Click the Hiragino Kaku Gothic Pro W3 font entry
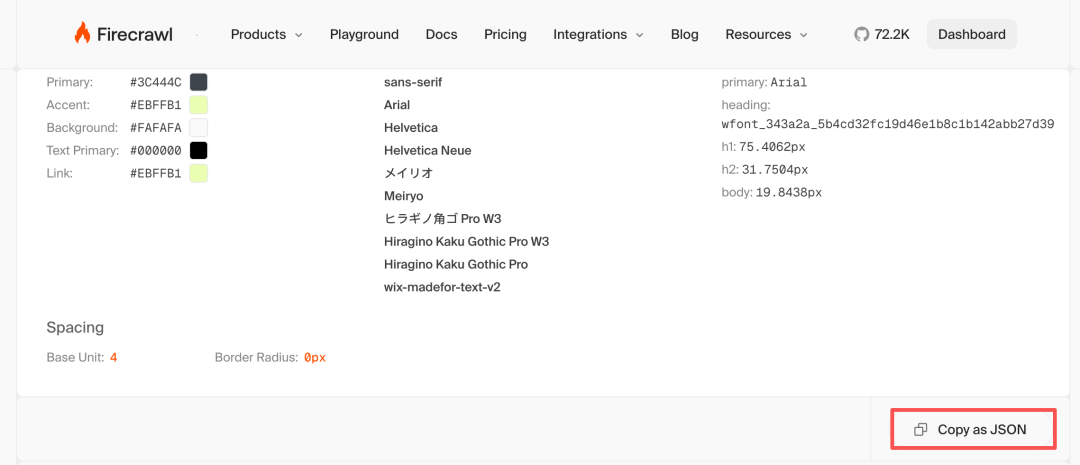The image size is (1080, 465). coord(466,241)
